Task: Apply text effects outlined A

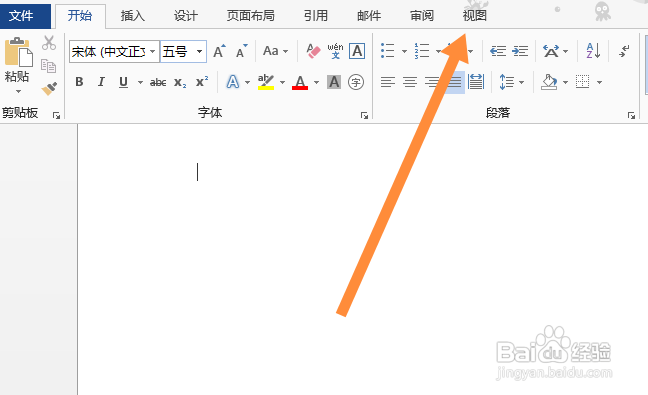Action: [x=233, y=82]
